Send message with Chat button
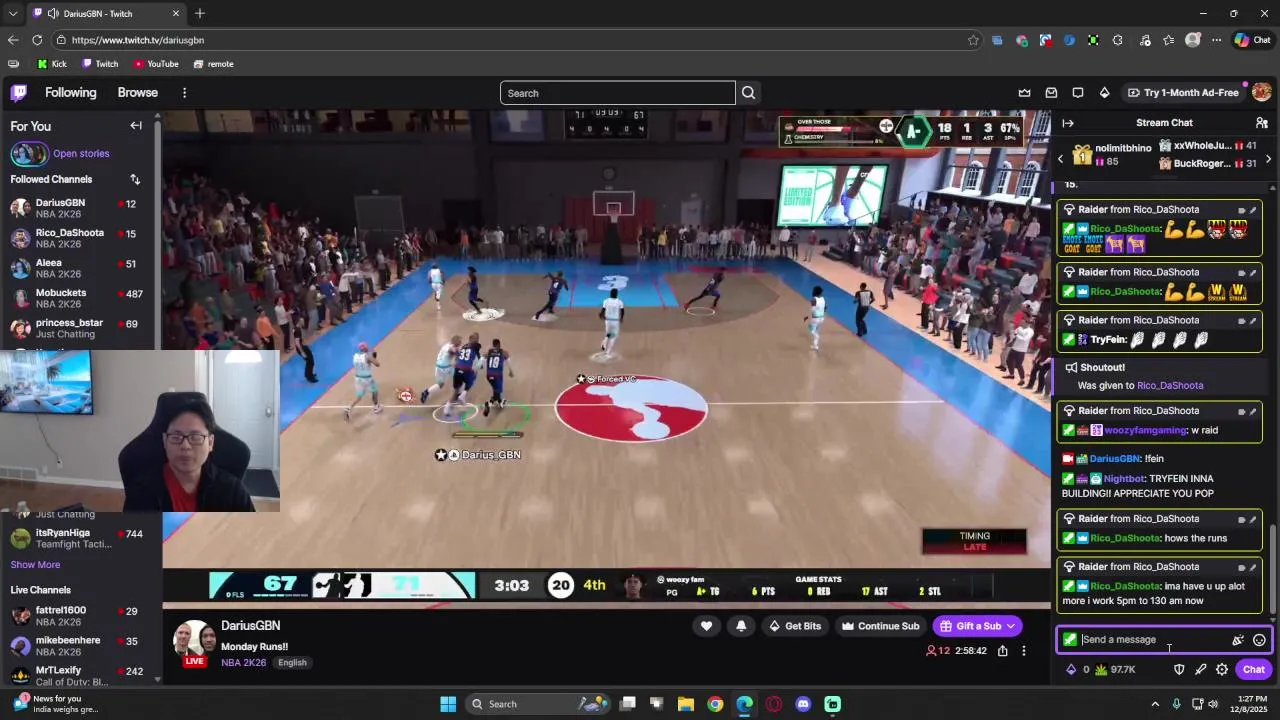The width and height of the screenshot is (1280, 720). [1253, 670]
